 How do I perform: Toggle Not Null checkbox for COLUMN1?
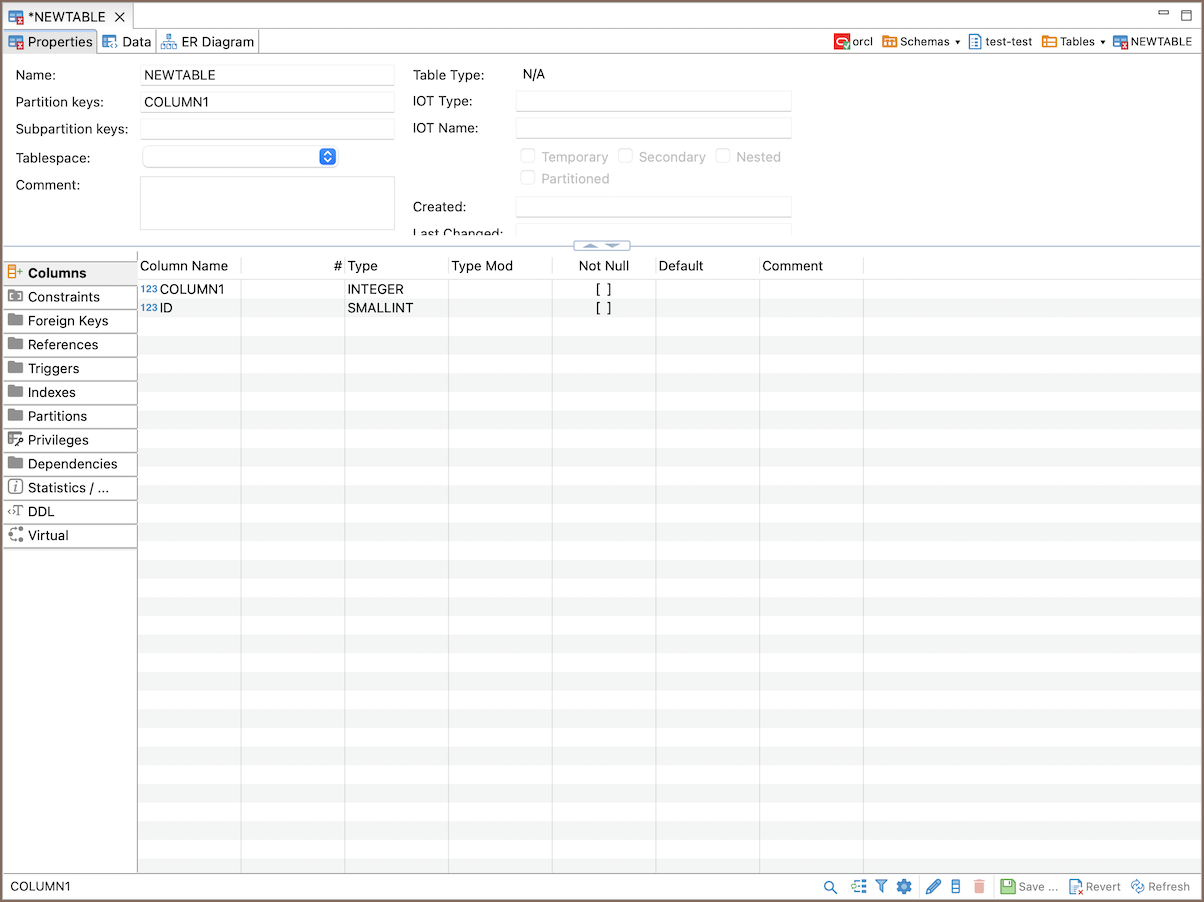(603, 290)
